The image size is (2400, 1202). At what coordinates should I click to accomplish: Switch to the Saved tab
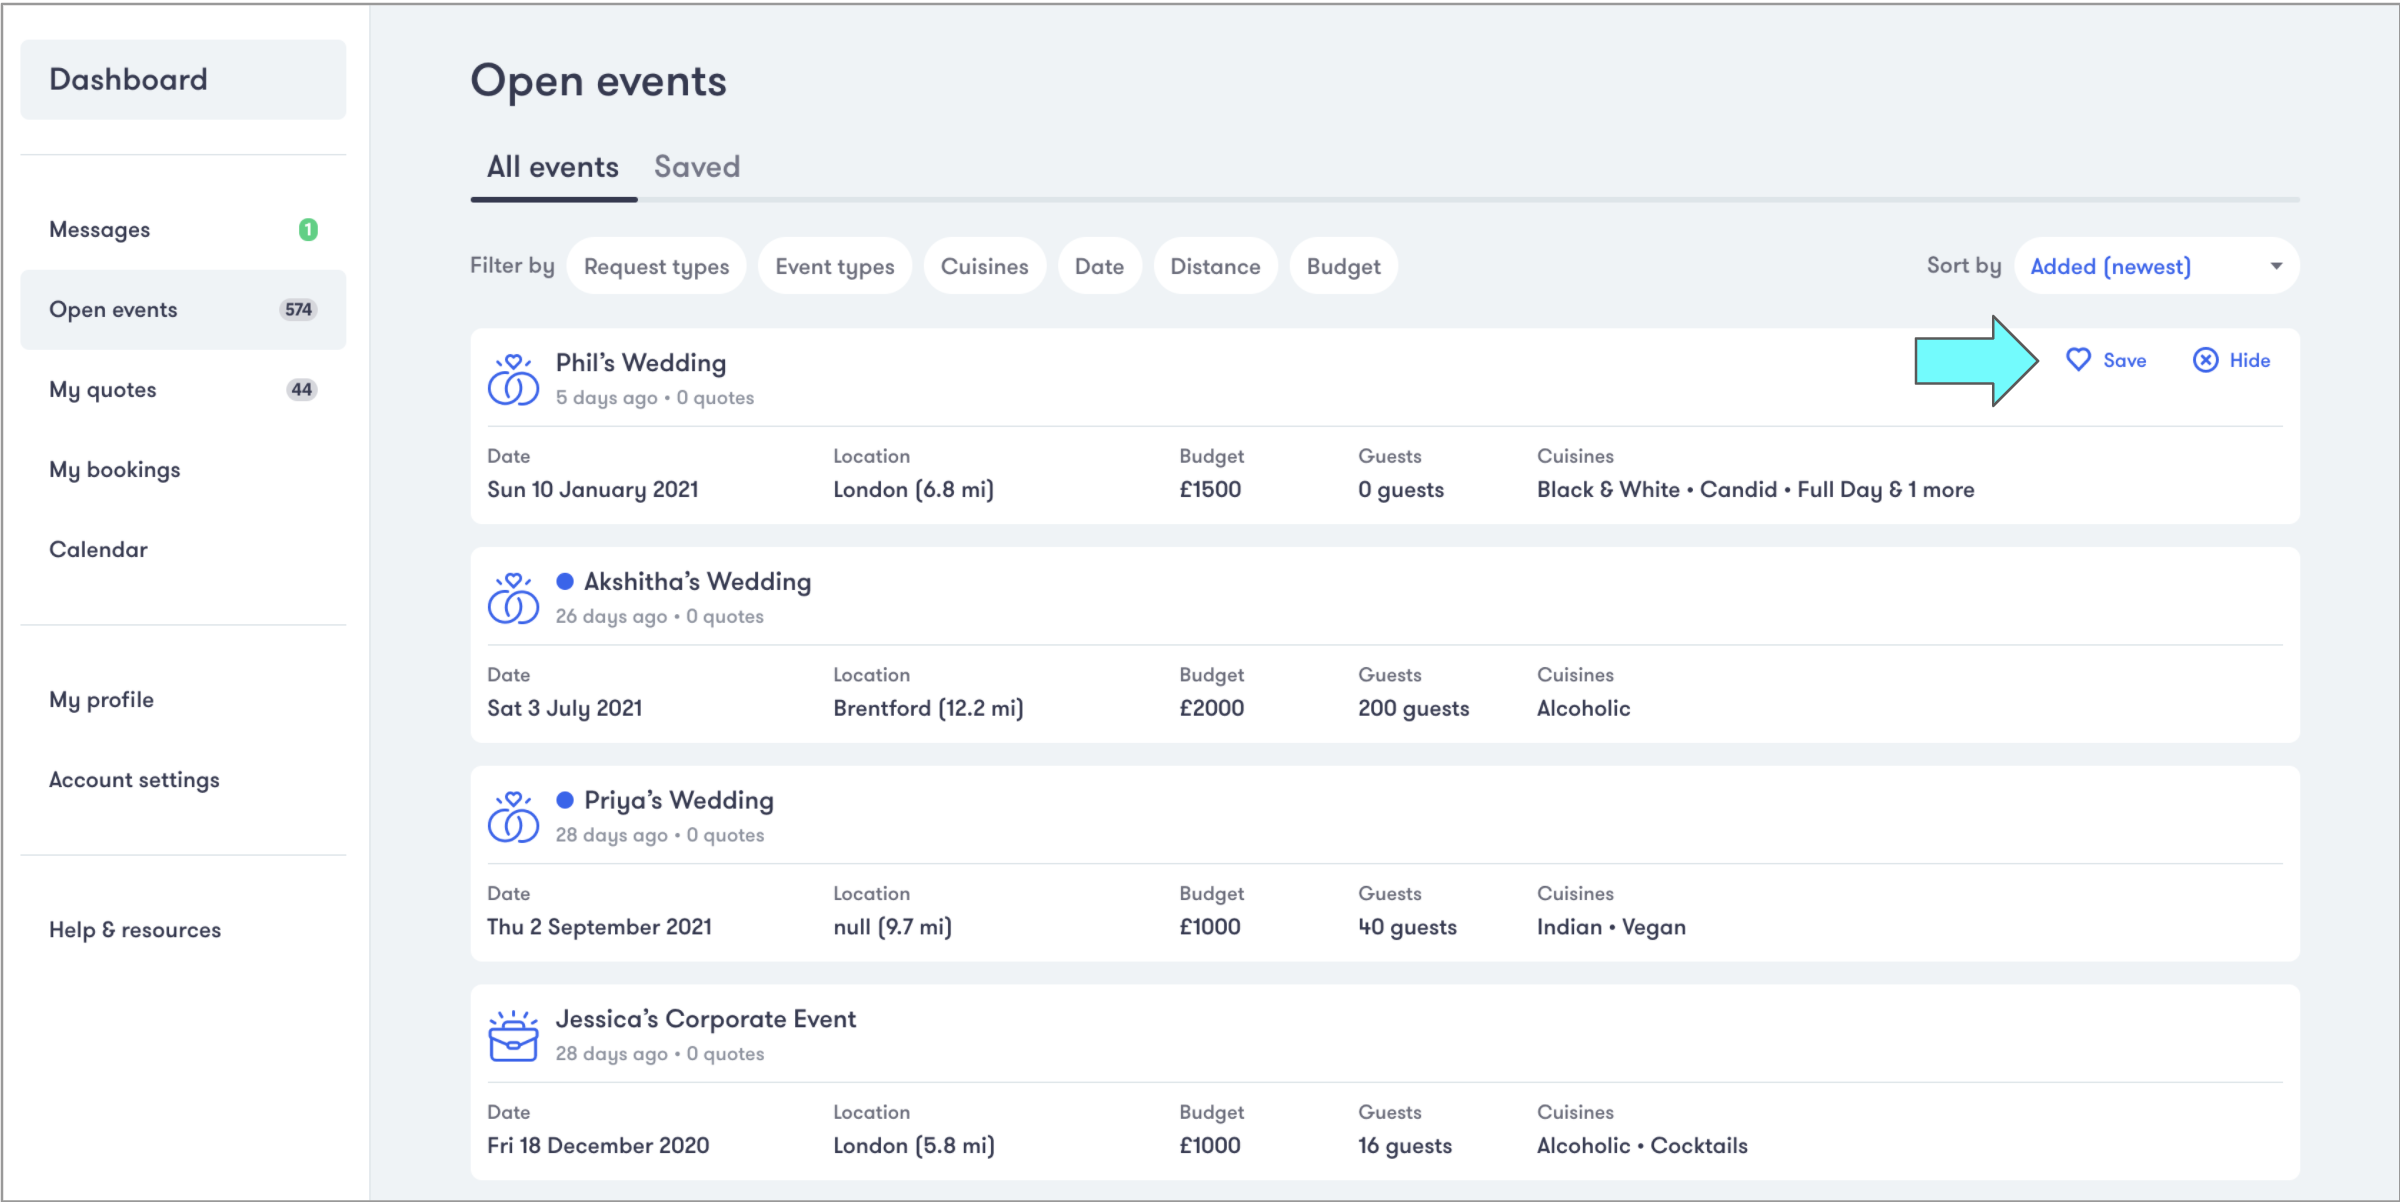(x=697, y=167)
